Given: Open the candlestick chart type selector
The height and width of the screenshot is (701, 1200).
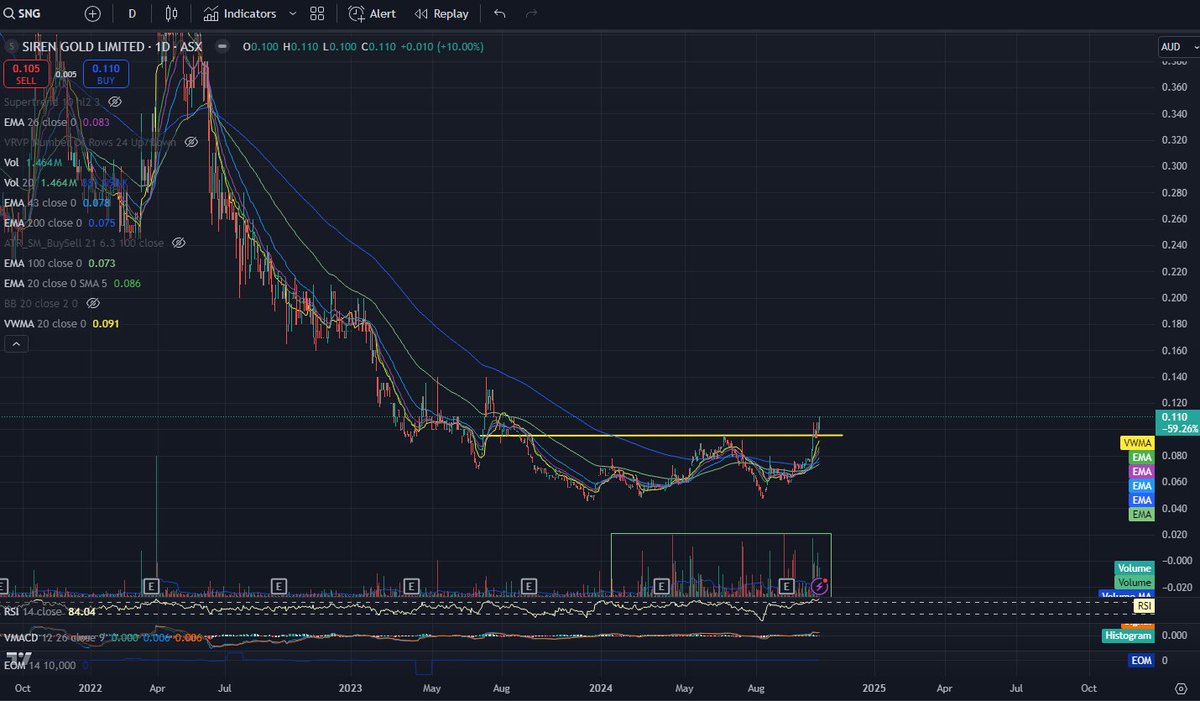Looking at the screenshot, I should pos(171,14).
